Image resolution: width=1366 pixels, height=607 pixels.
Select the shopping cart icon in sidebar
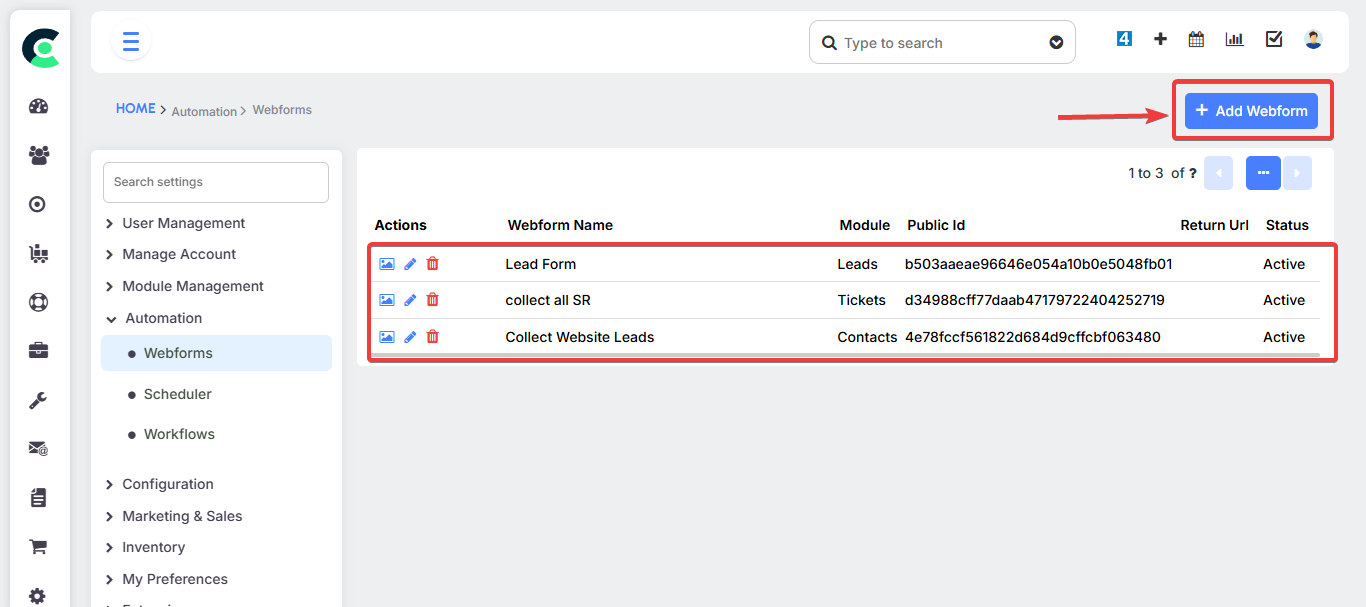point(38,546)
